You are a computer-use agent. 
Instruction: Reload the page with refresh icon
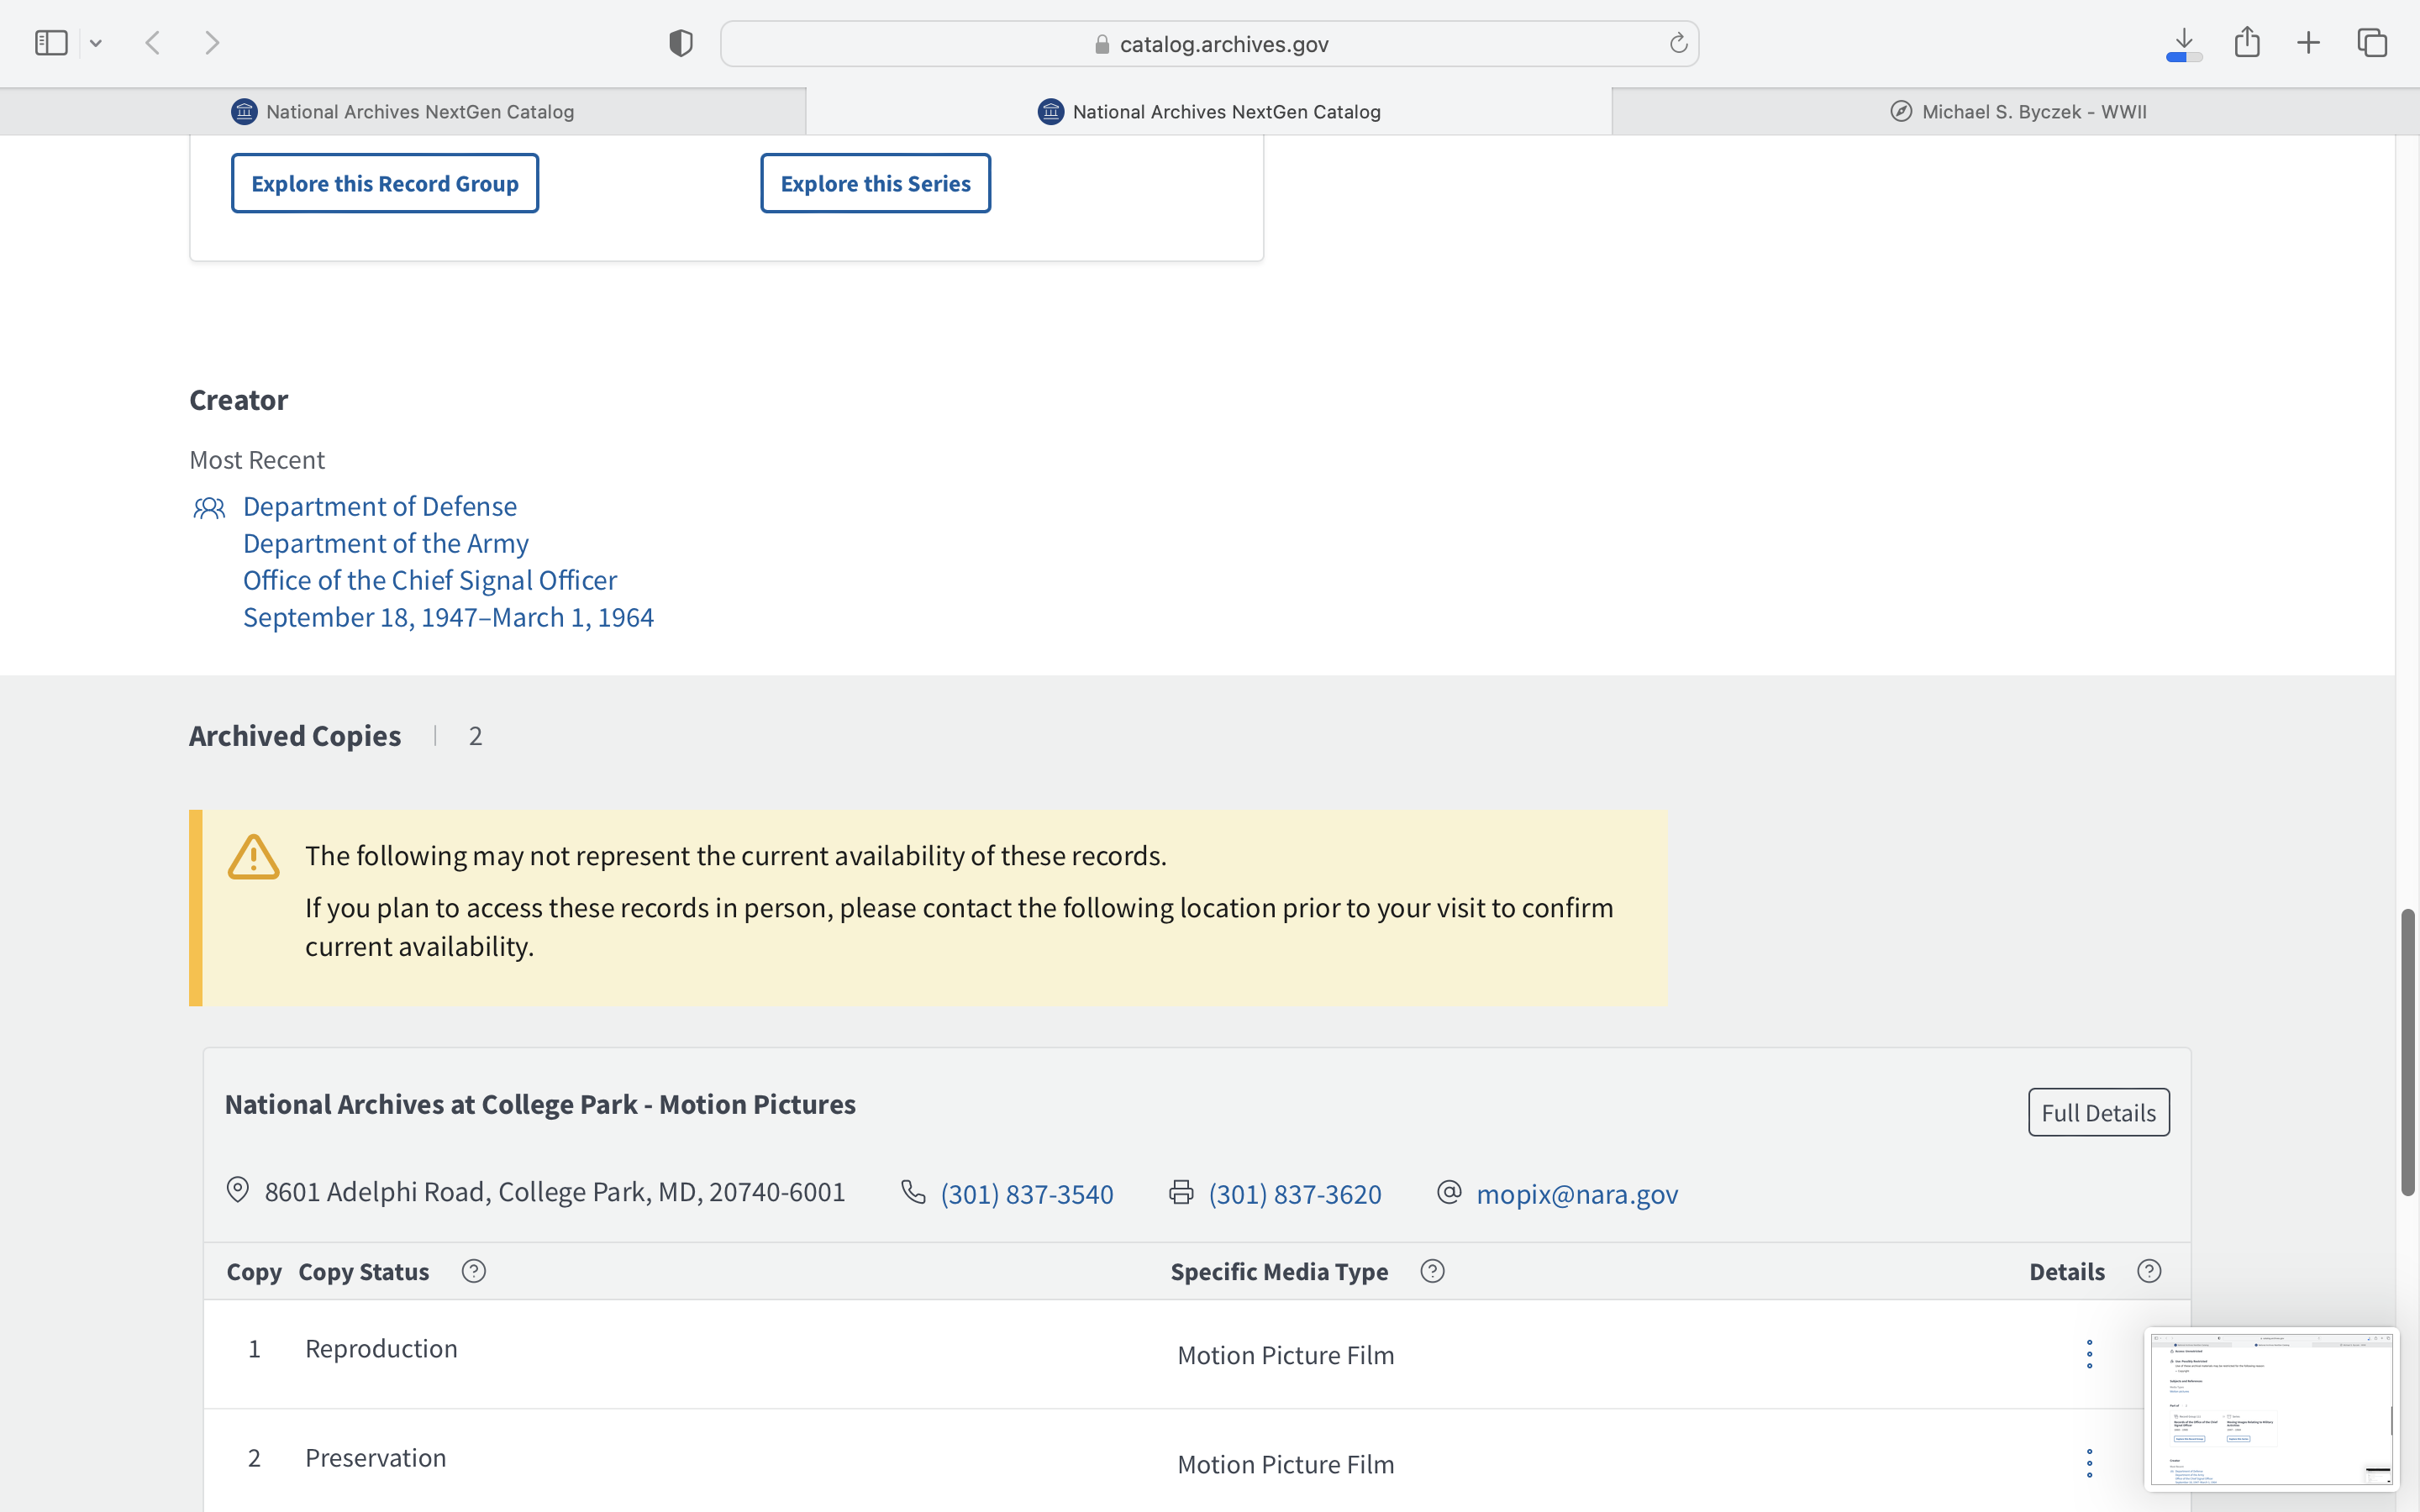(1678, 43)
